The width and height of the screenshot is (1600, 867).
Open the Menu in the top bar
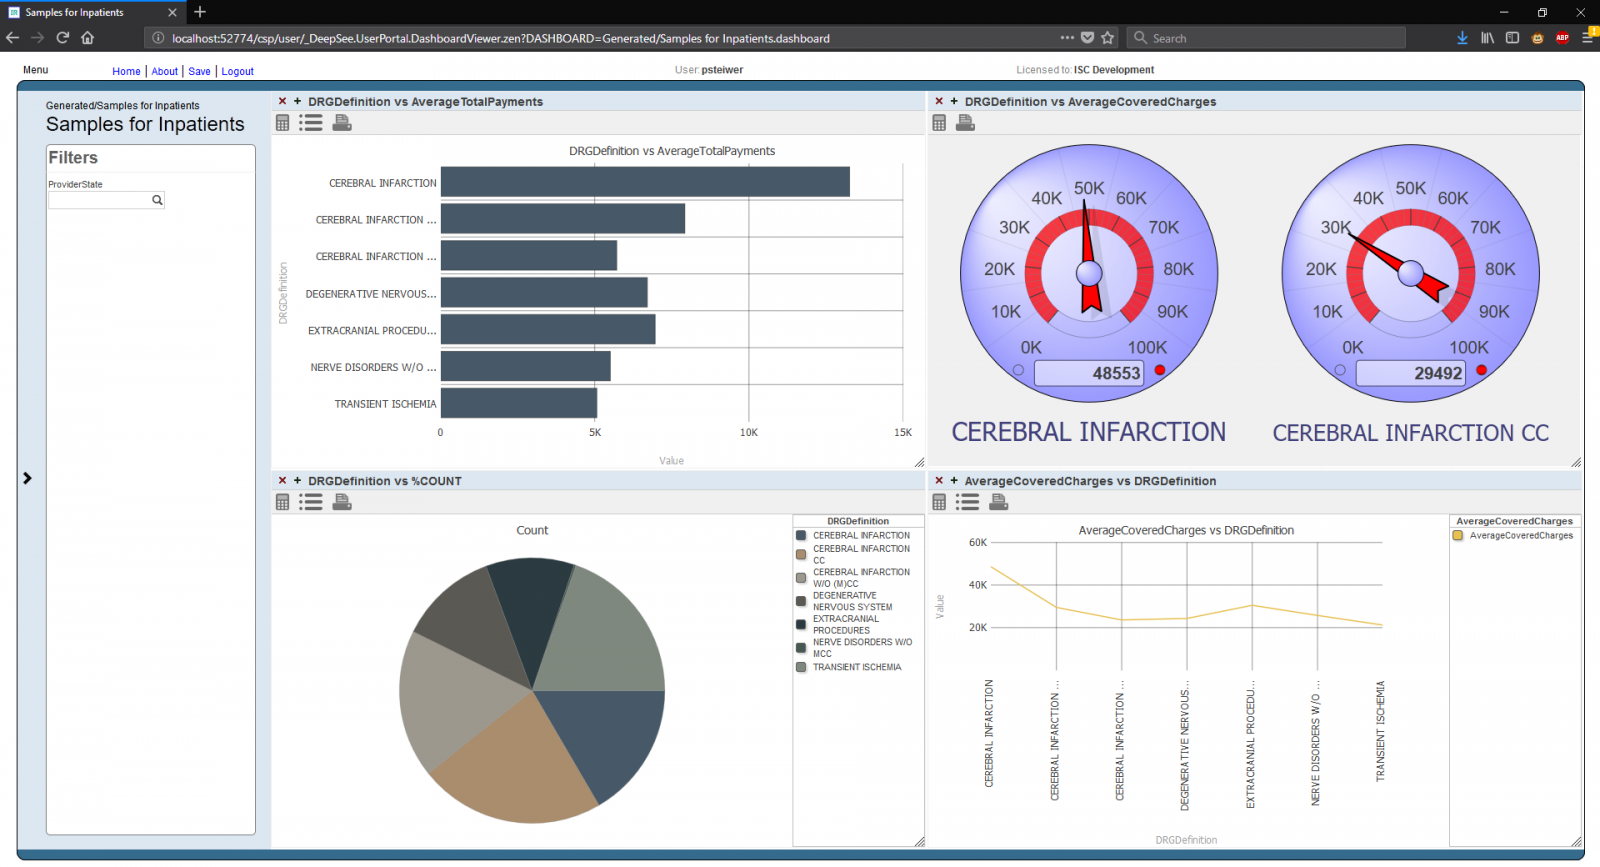[36, 70]
